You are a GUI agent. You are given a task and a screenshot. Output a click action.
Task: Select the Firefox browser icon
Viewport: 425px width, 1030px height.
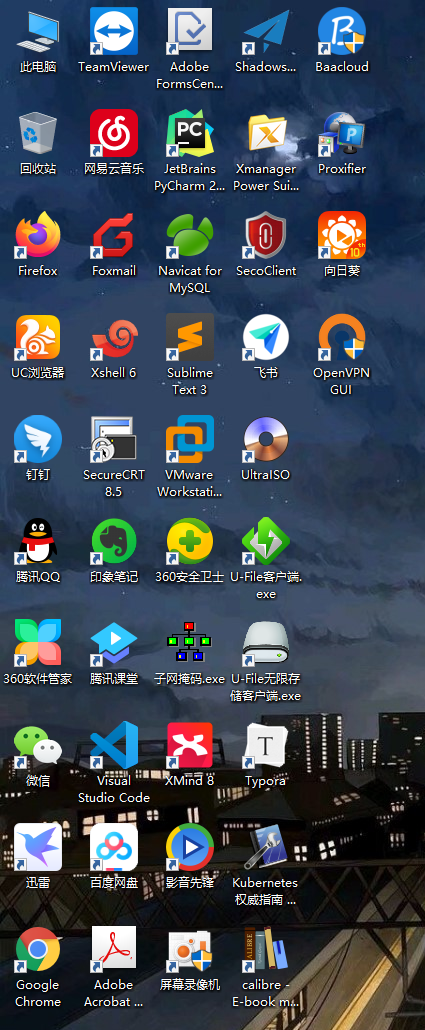click(38, 235)
